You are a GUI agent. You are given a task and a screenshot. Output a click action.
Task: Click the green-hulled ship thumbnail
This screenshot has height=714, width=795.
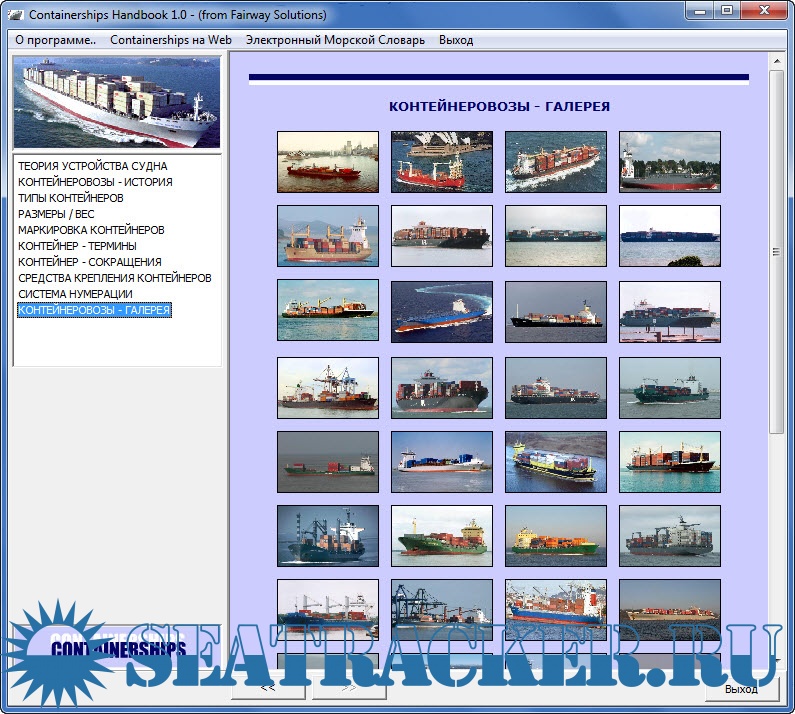click(x=442, y=536)
